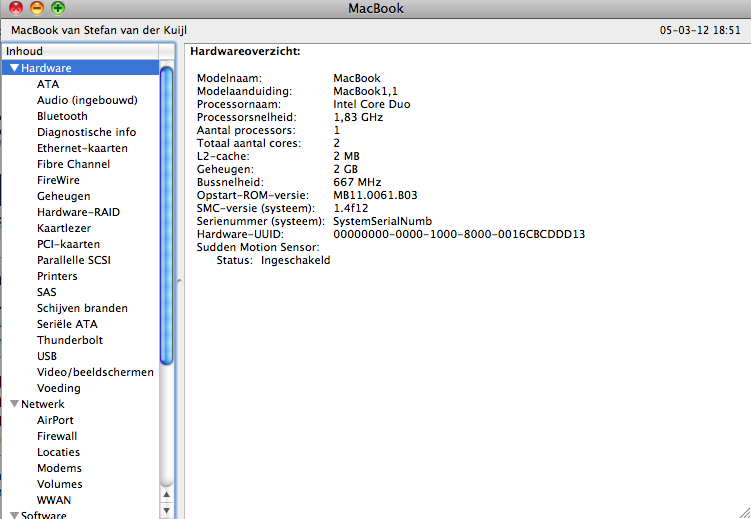Image resolution: width=751 pixels, height=519 pixels.
Task: Click the sidebar vertical scrollbar thumb
Action: (166, 215)
